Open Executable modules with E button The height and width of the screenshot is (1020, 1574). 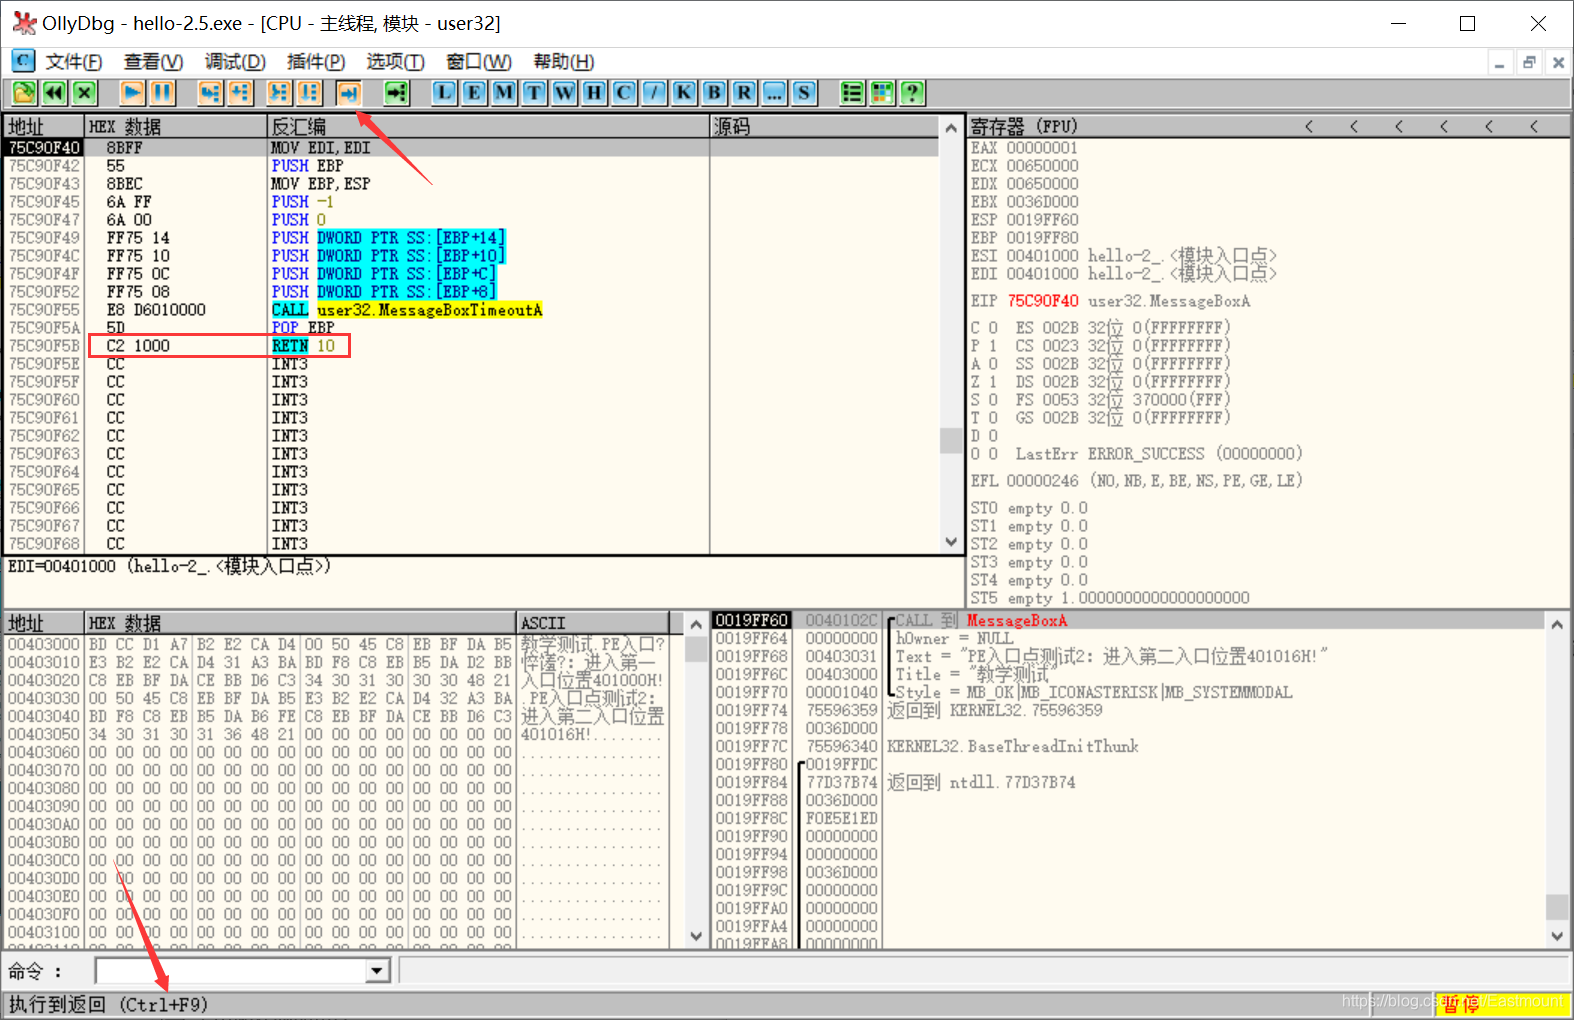coord(474,93)
